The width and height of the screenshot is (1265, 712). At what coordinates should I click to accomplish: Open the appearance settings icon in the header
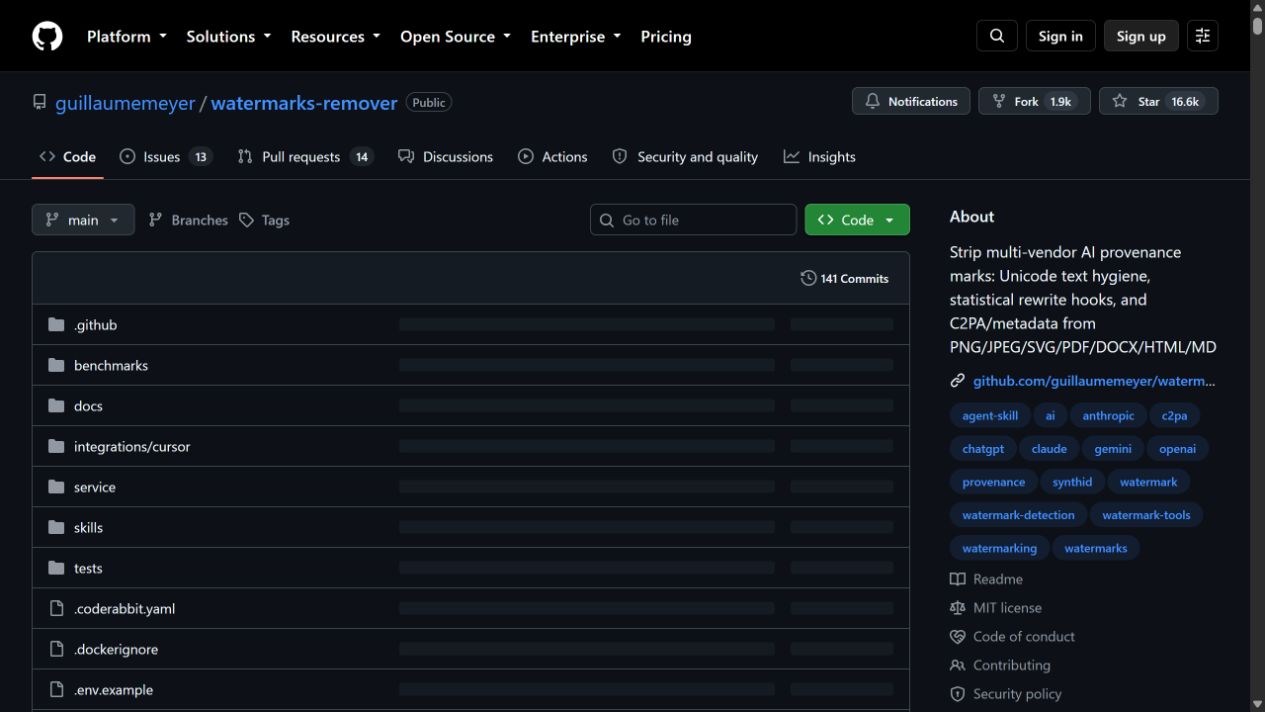click(1203, 36)
